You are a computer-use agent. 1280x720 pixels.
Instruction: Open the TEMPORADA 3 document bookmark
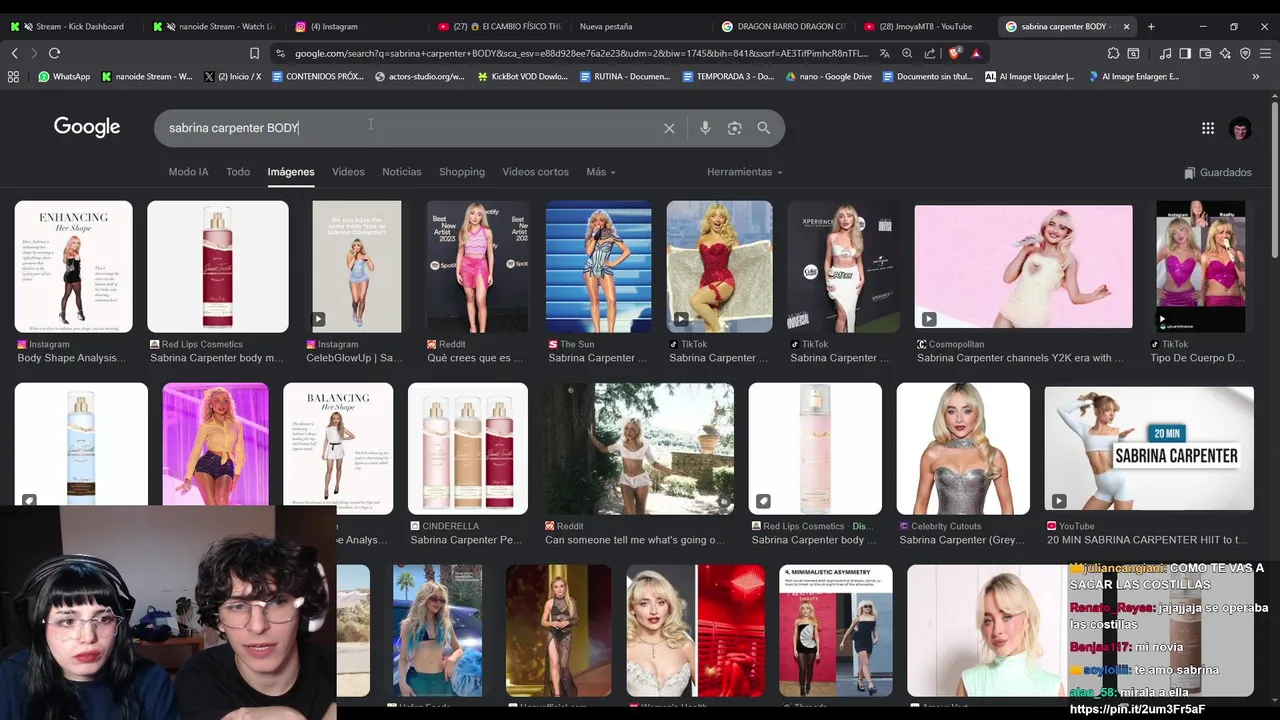click(727, 76)
